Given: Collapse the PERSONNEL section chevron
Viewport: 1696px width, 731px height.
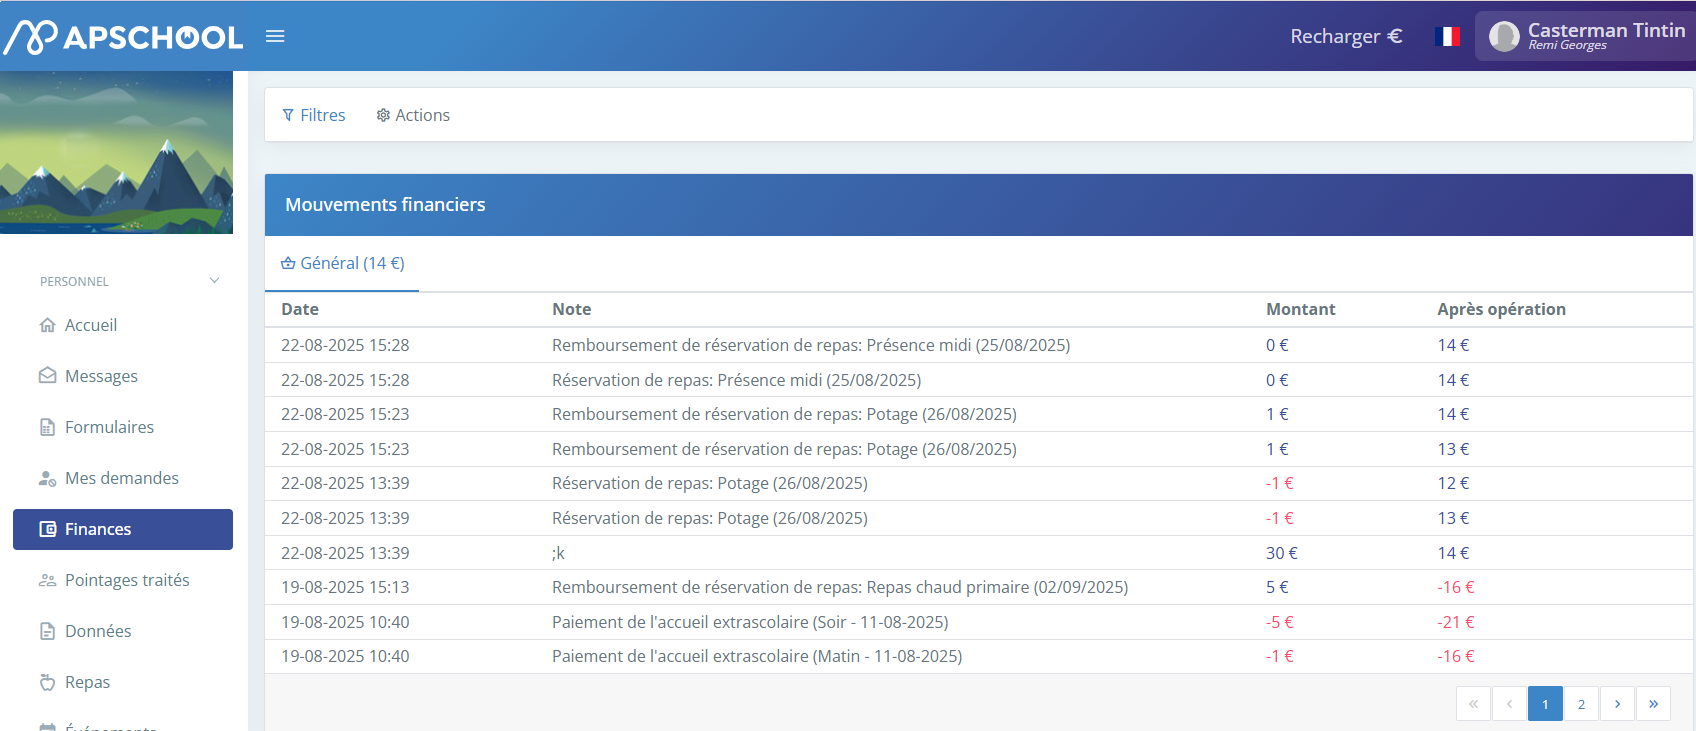Looking at the screenshot, I should point(214,281).
